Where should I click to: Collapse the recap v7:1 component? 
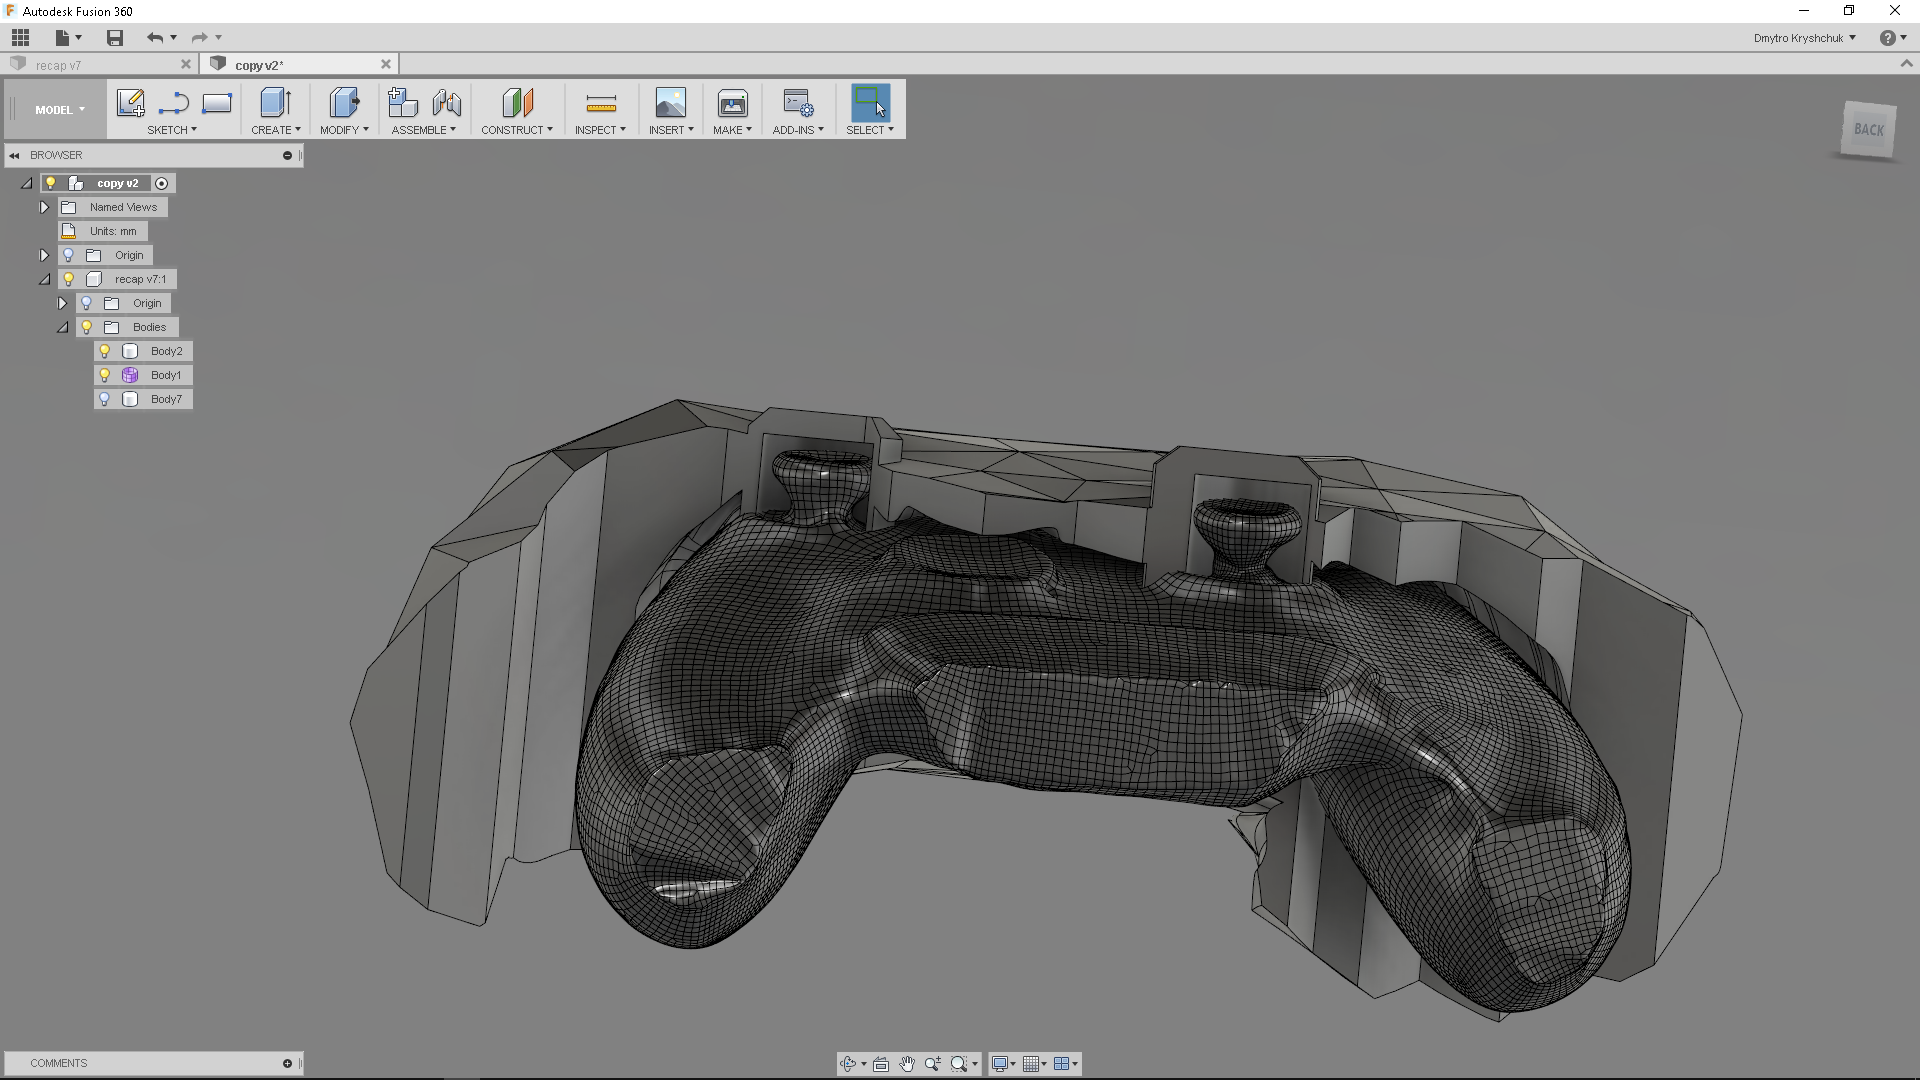45,279
